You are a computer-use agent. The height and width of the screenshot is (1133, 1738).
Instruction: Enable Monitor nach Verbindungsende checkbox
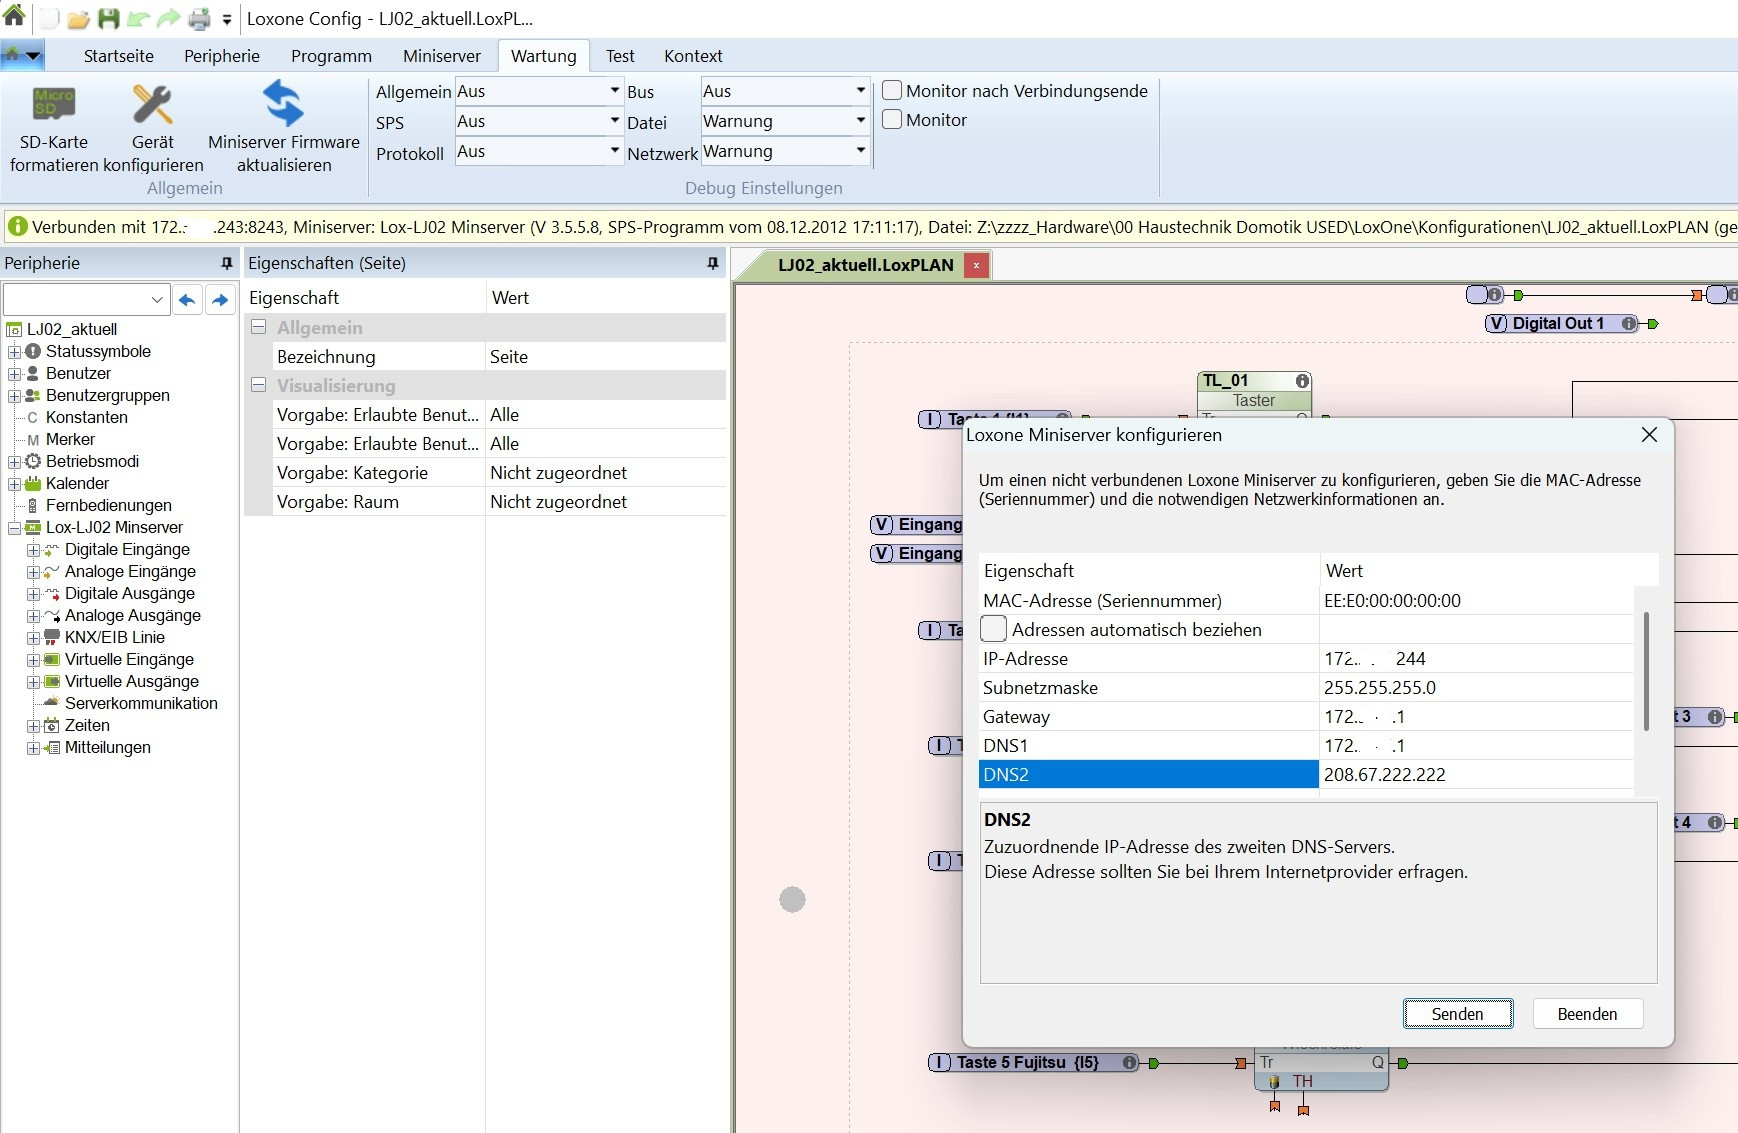pos(892,91)
